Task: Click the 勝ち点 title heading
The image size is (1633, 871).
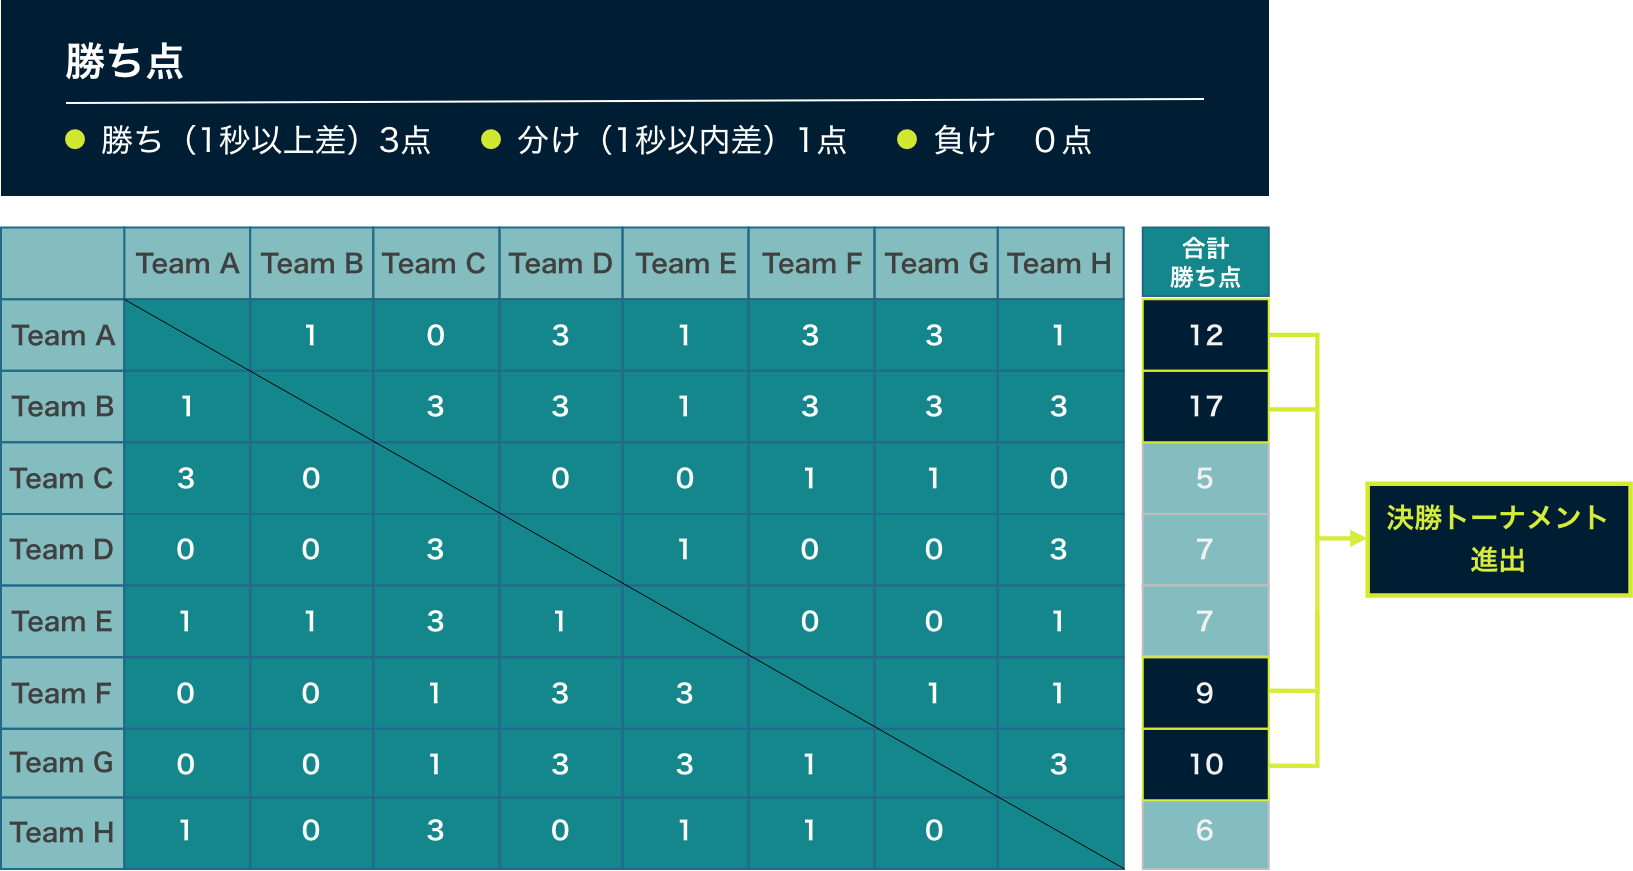Action: pyautogui.click(x=125, y=62)
